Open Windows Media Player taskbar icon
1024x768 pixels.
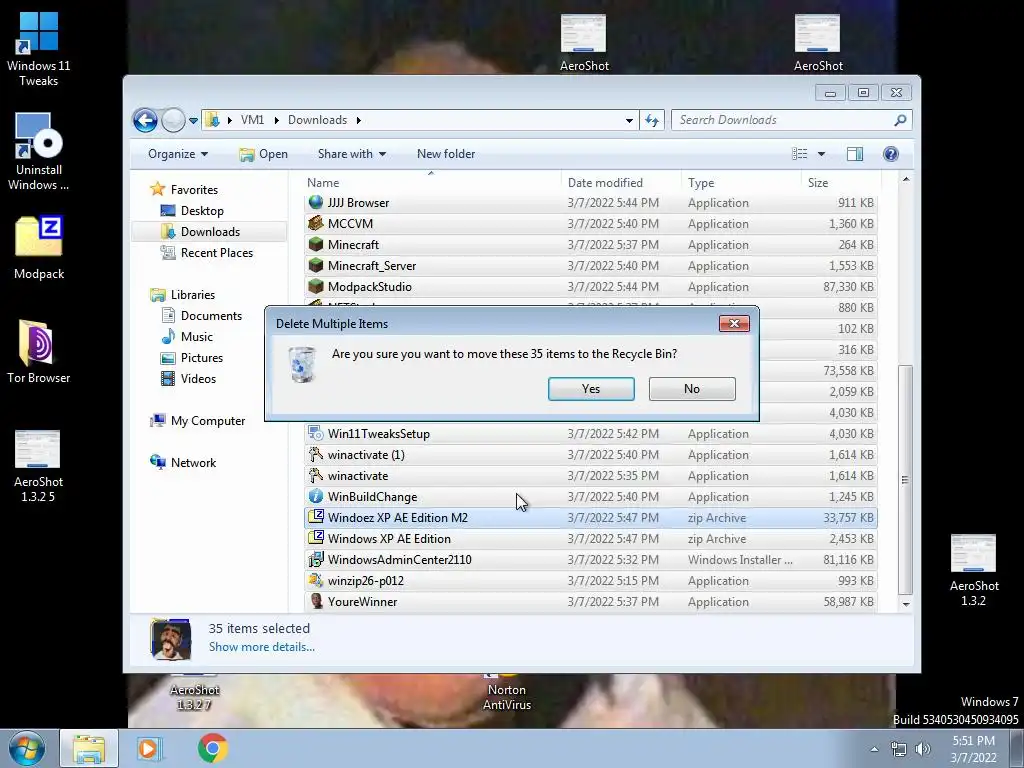(149, 748)
